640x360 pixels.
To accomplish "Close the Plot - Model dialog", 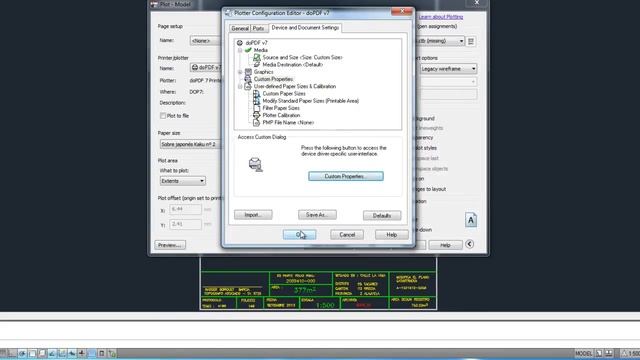I will pyautogui.click(x=476, y=3).
